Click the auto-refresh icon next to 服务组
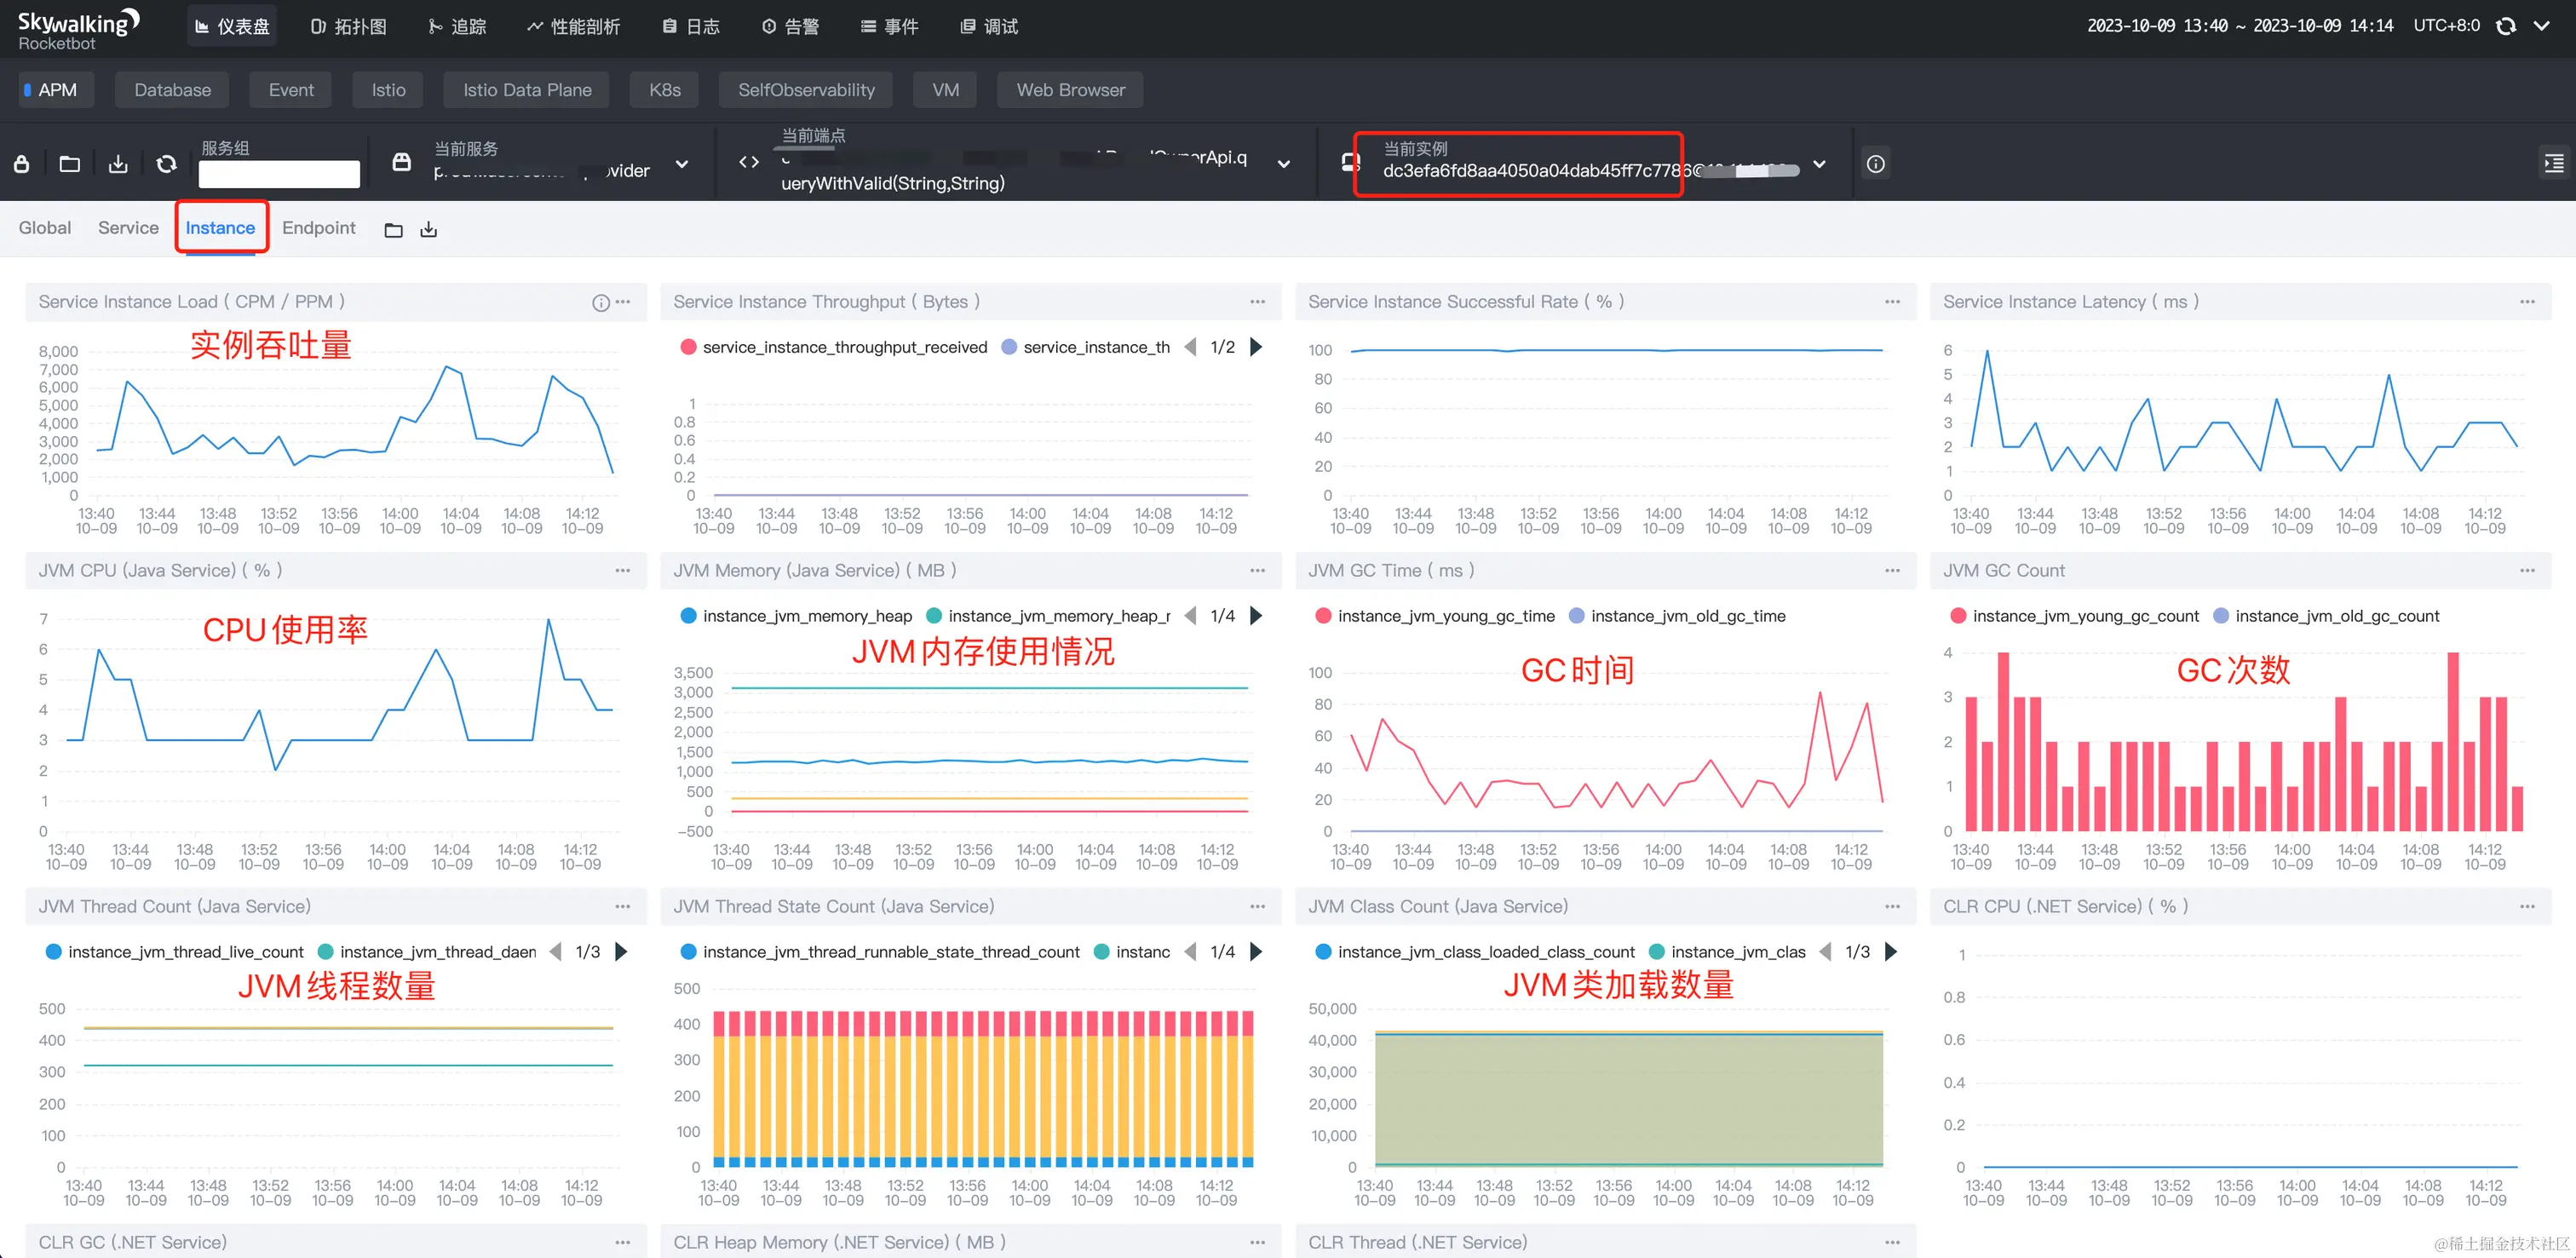Image resolution: width=2576 pixels, height=1258 pixels. click(167, 164)
